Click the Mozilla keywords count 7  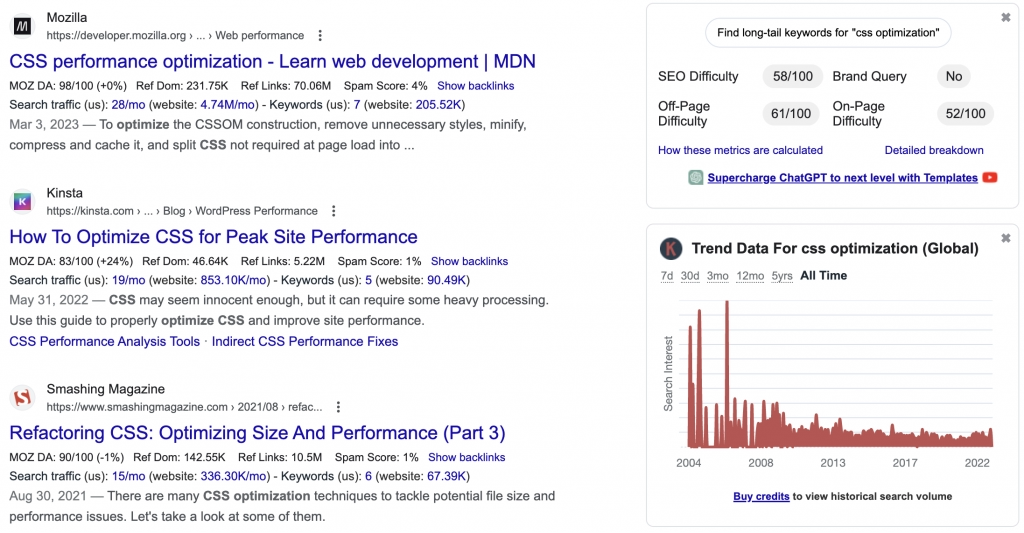(x=357, y=105)
